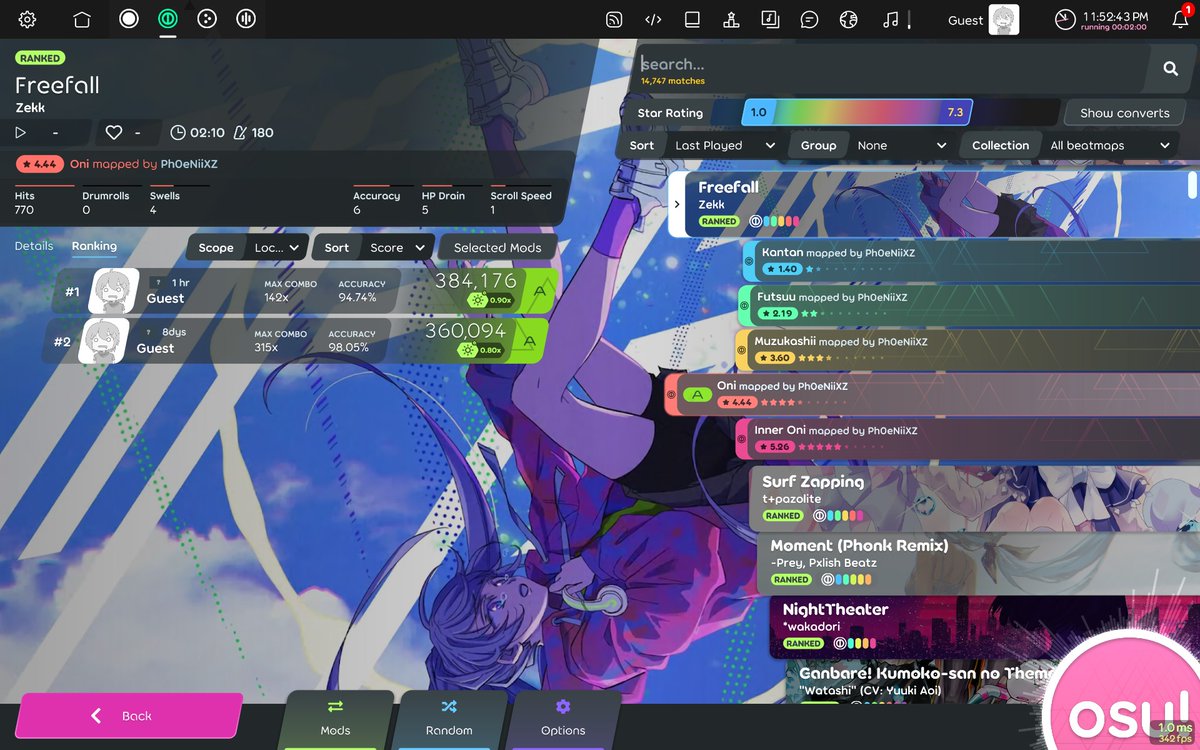Click the pink Back button

click(128, 716)
